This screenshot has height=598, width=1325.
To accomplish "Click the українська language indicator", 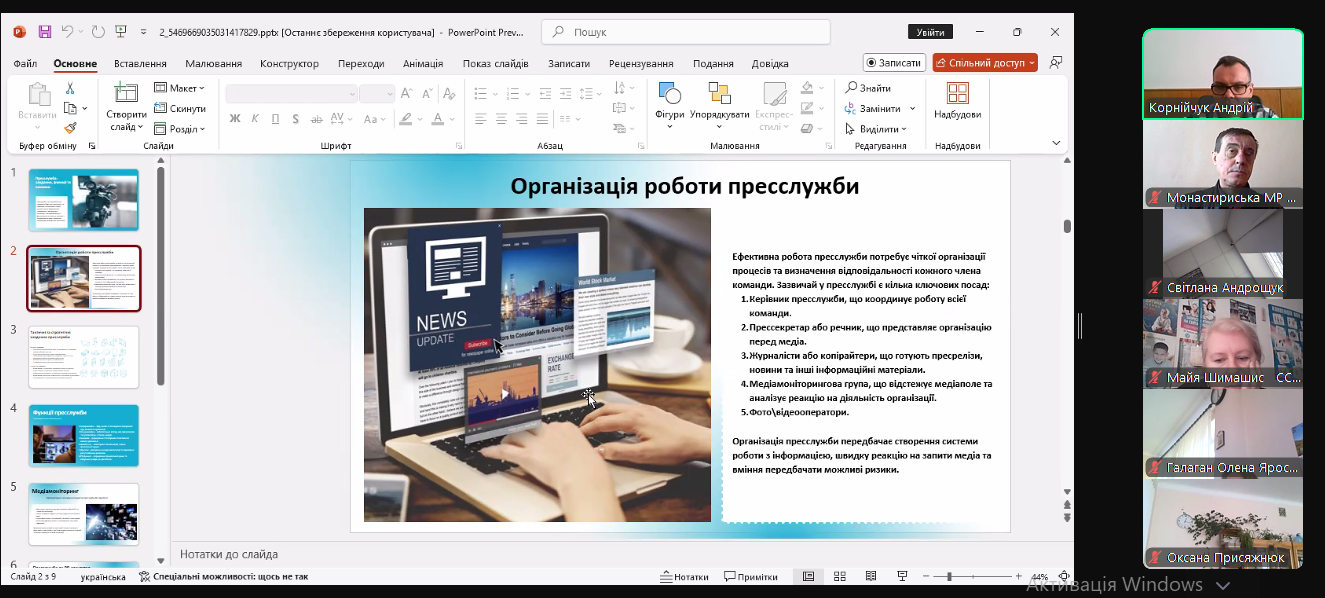I will tap(103, 577).
